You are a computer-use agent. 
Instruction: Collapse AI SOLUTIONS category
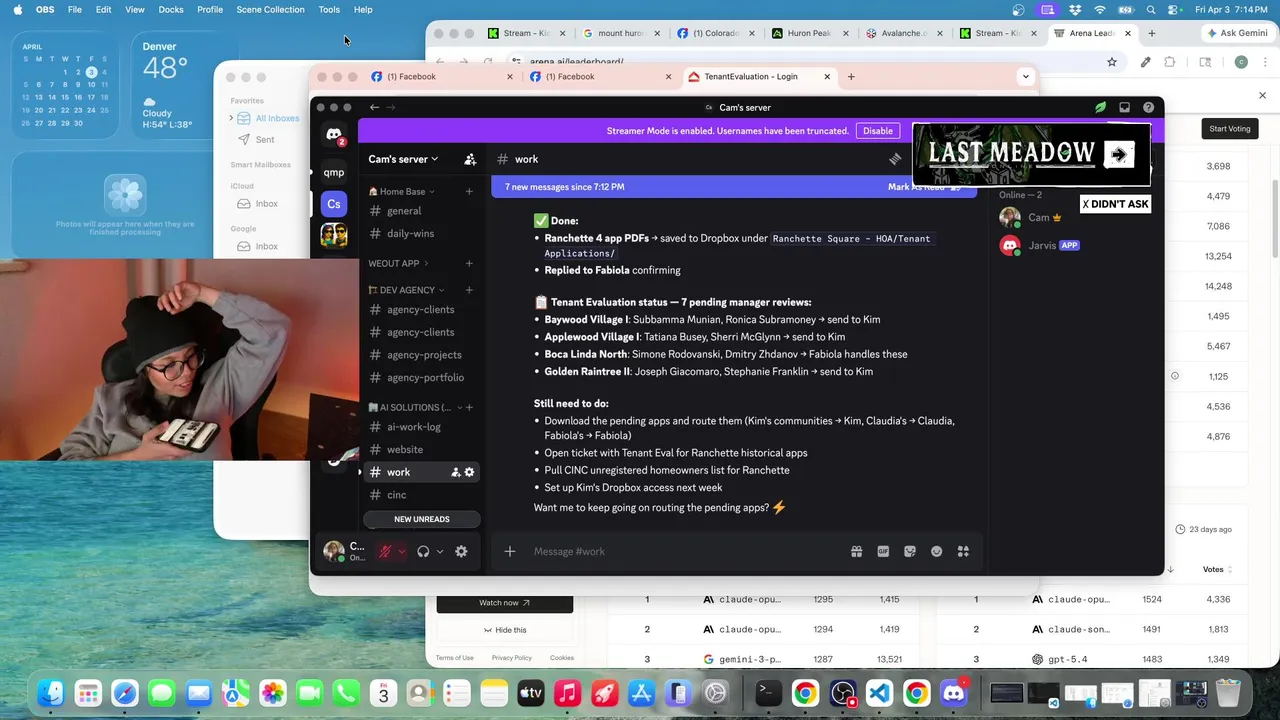click(414, 407)
